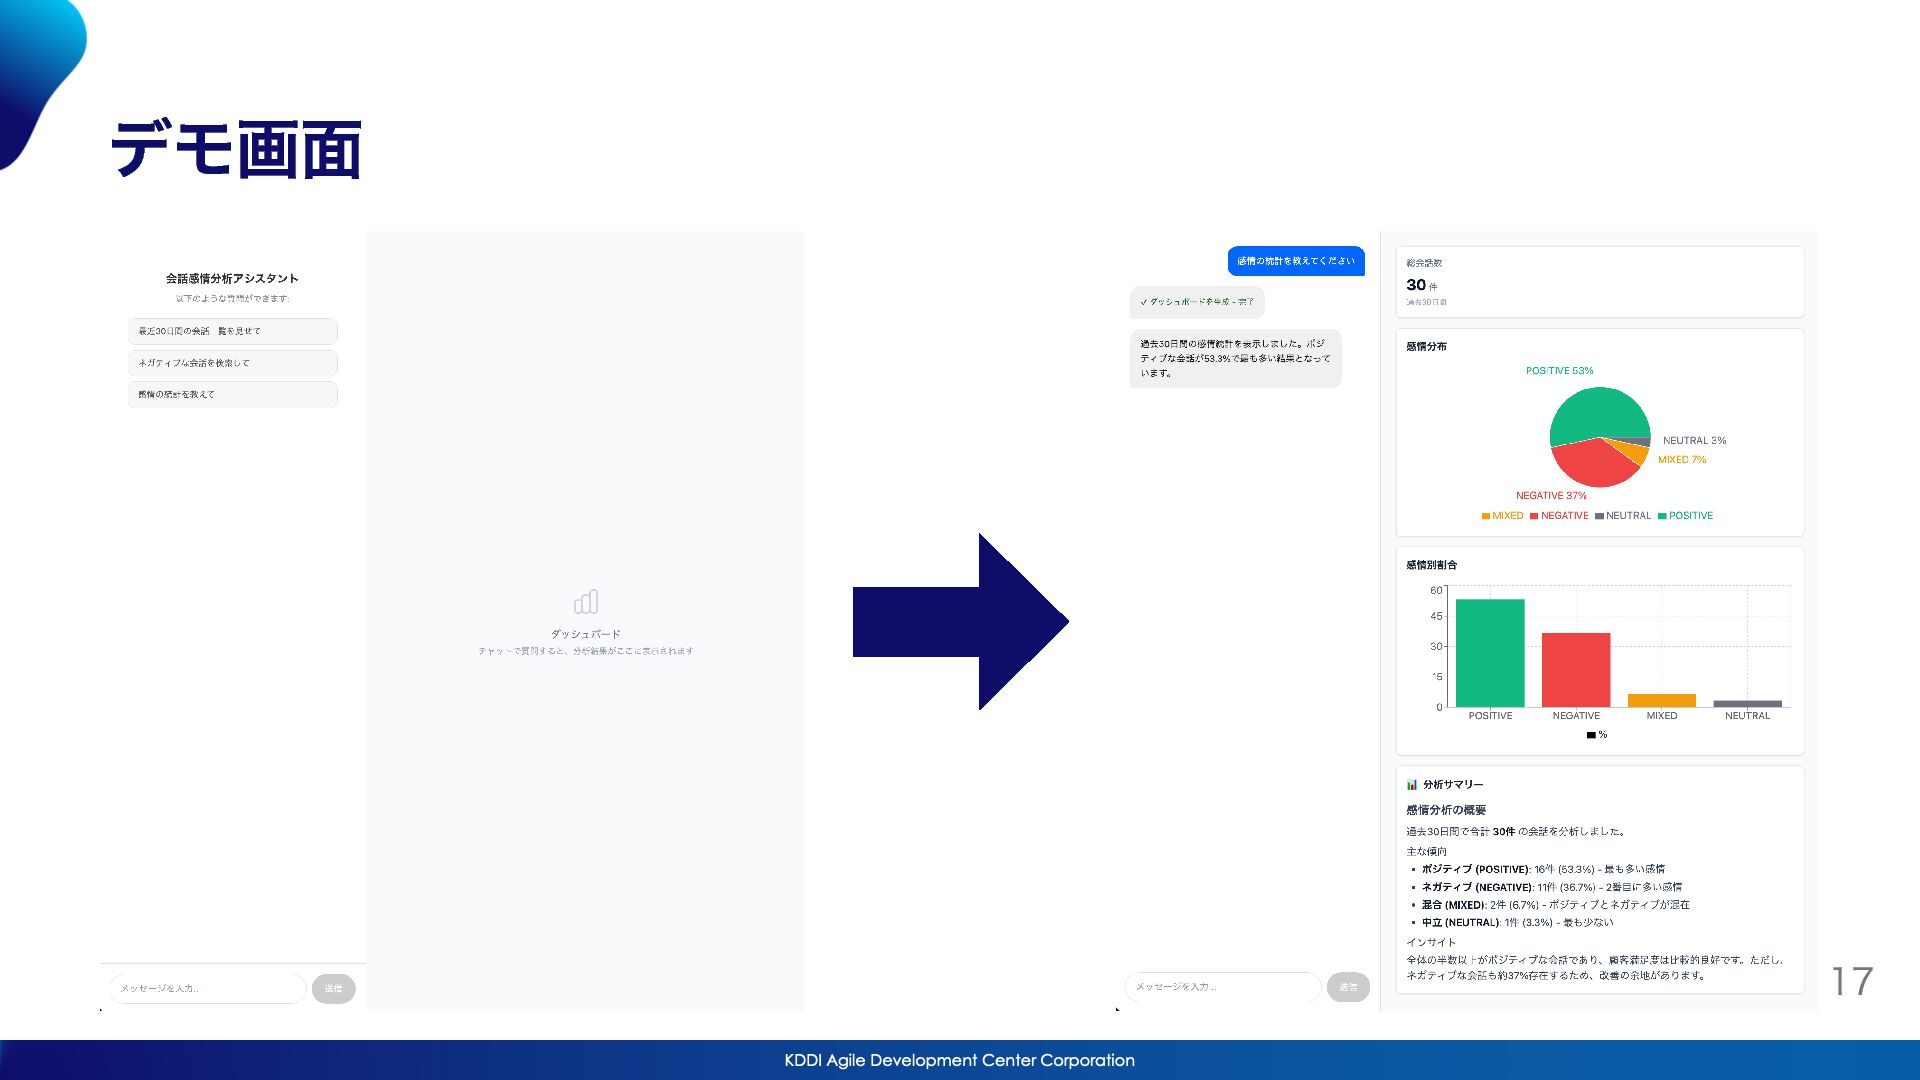Click the large navy arrow between the screens

coord(960,621)
